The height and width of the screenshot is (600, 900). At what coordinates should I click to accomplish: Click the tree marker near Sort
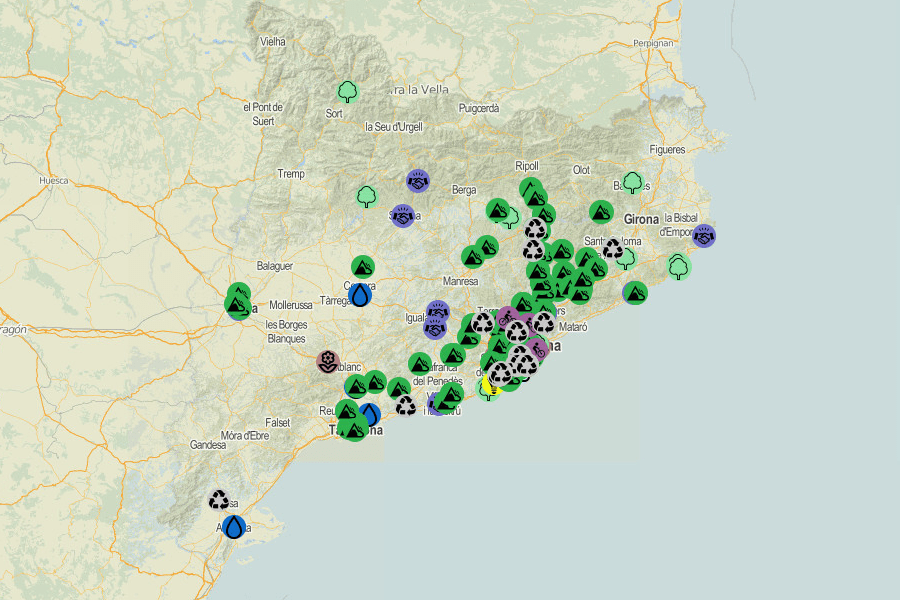coord(347,92)
